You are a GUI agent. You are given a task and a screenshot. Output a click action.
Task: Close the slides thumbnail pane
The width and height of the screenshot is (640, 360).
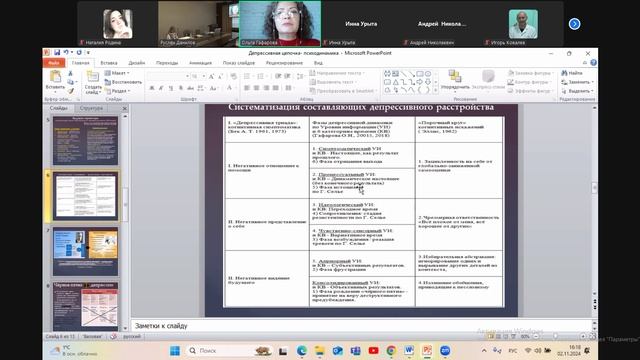tap(124, 108)
